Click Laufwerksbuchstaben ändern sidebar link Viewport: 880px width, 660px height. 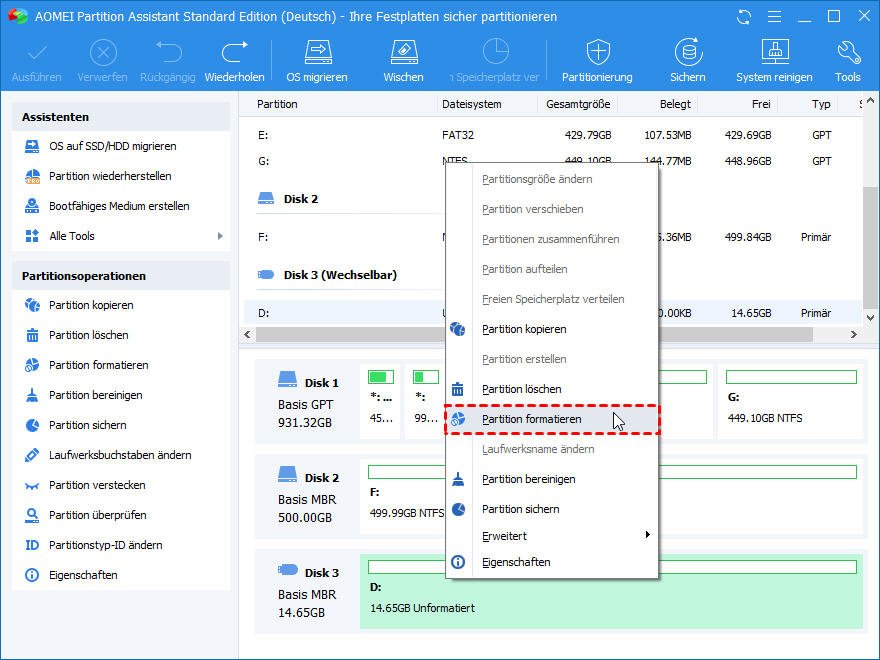click(x=120, y=455)
